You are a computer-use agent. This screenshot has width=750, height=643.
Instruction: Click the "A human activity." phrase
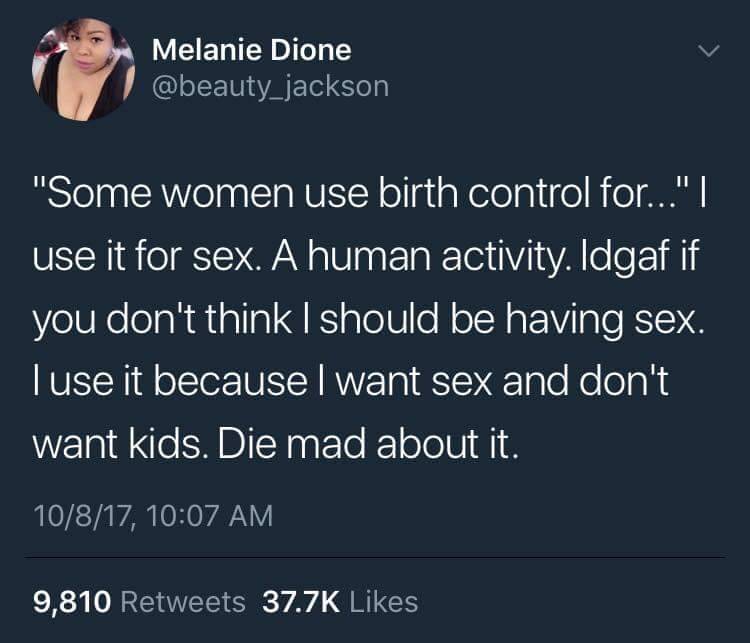tap(422, 257)
